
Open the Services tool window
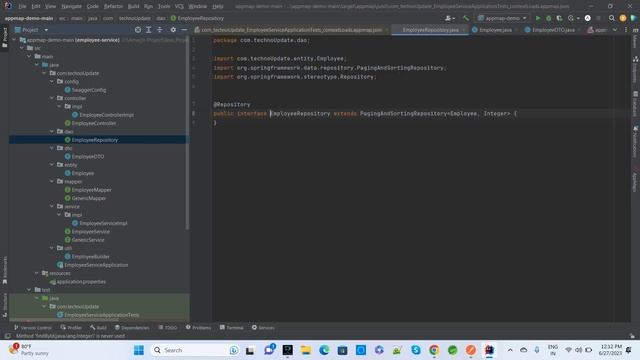263,328
